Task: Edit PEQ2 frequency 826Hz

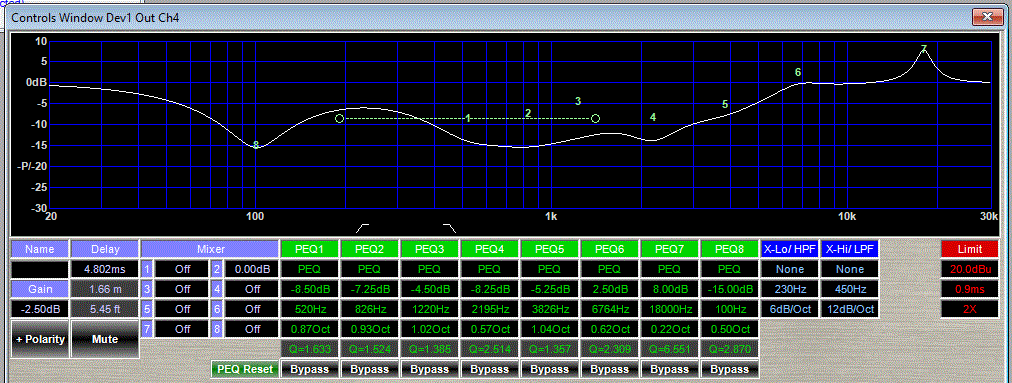Action: tap(370, 309)
